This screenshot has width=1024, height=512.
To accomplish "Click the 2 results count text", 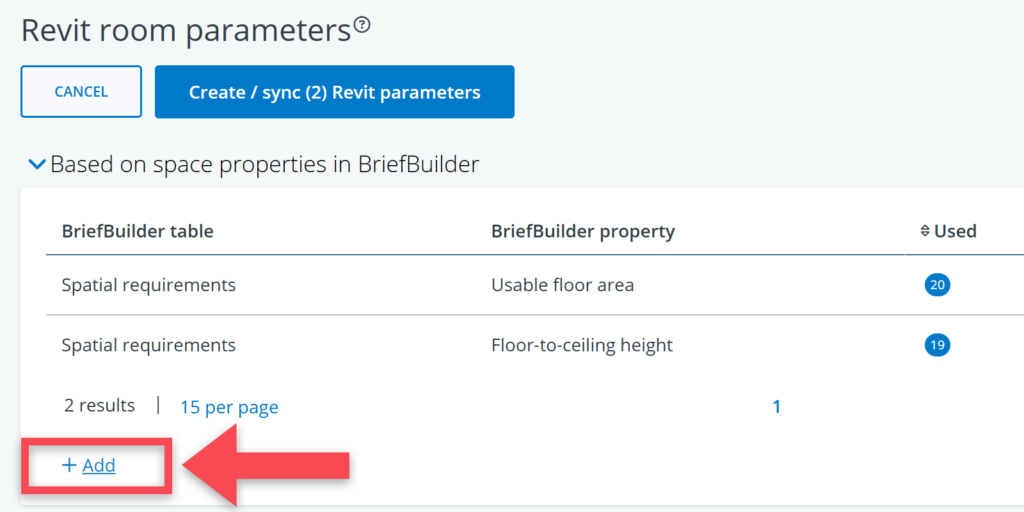I will [99, 405].
